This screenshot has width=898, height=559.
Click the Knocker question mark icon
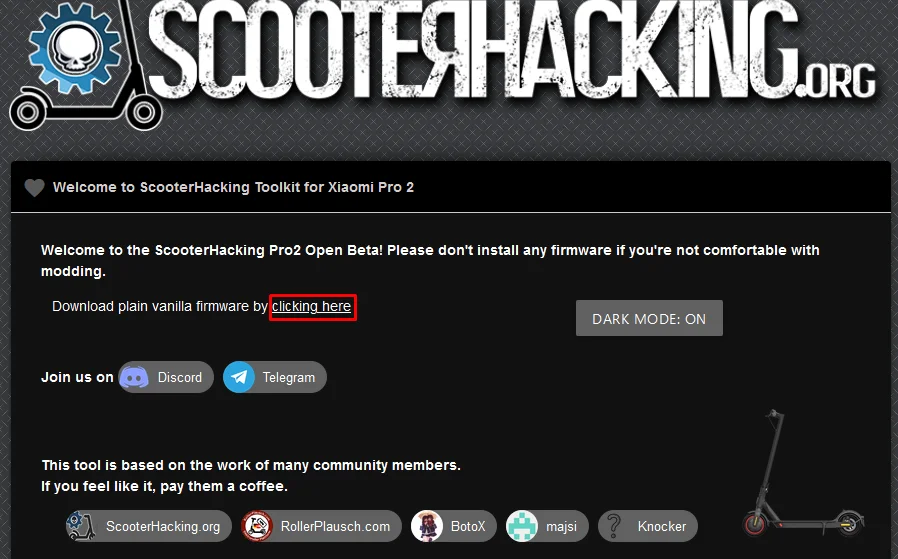(614, 526)
